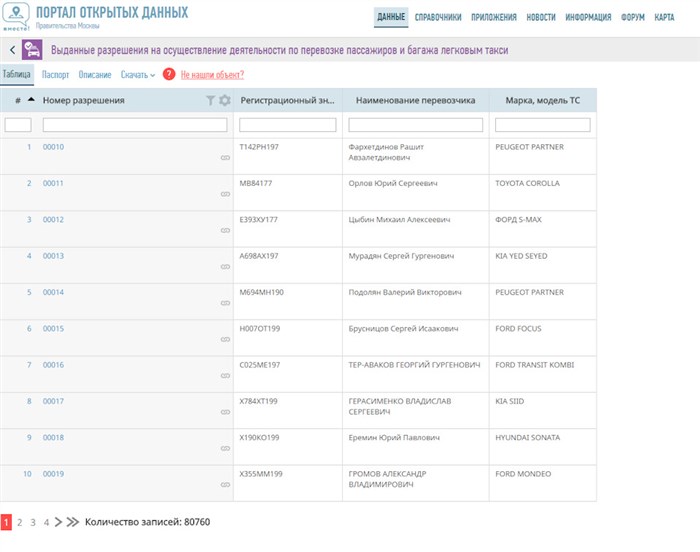The image size is (700, 552).
Task: Open the ДАННЫЕ menu item
Action: (391, 18)
